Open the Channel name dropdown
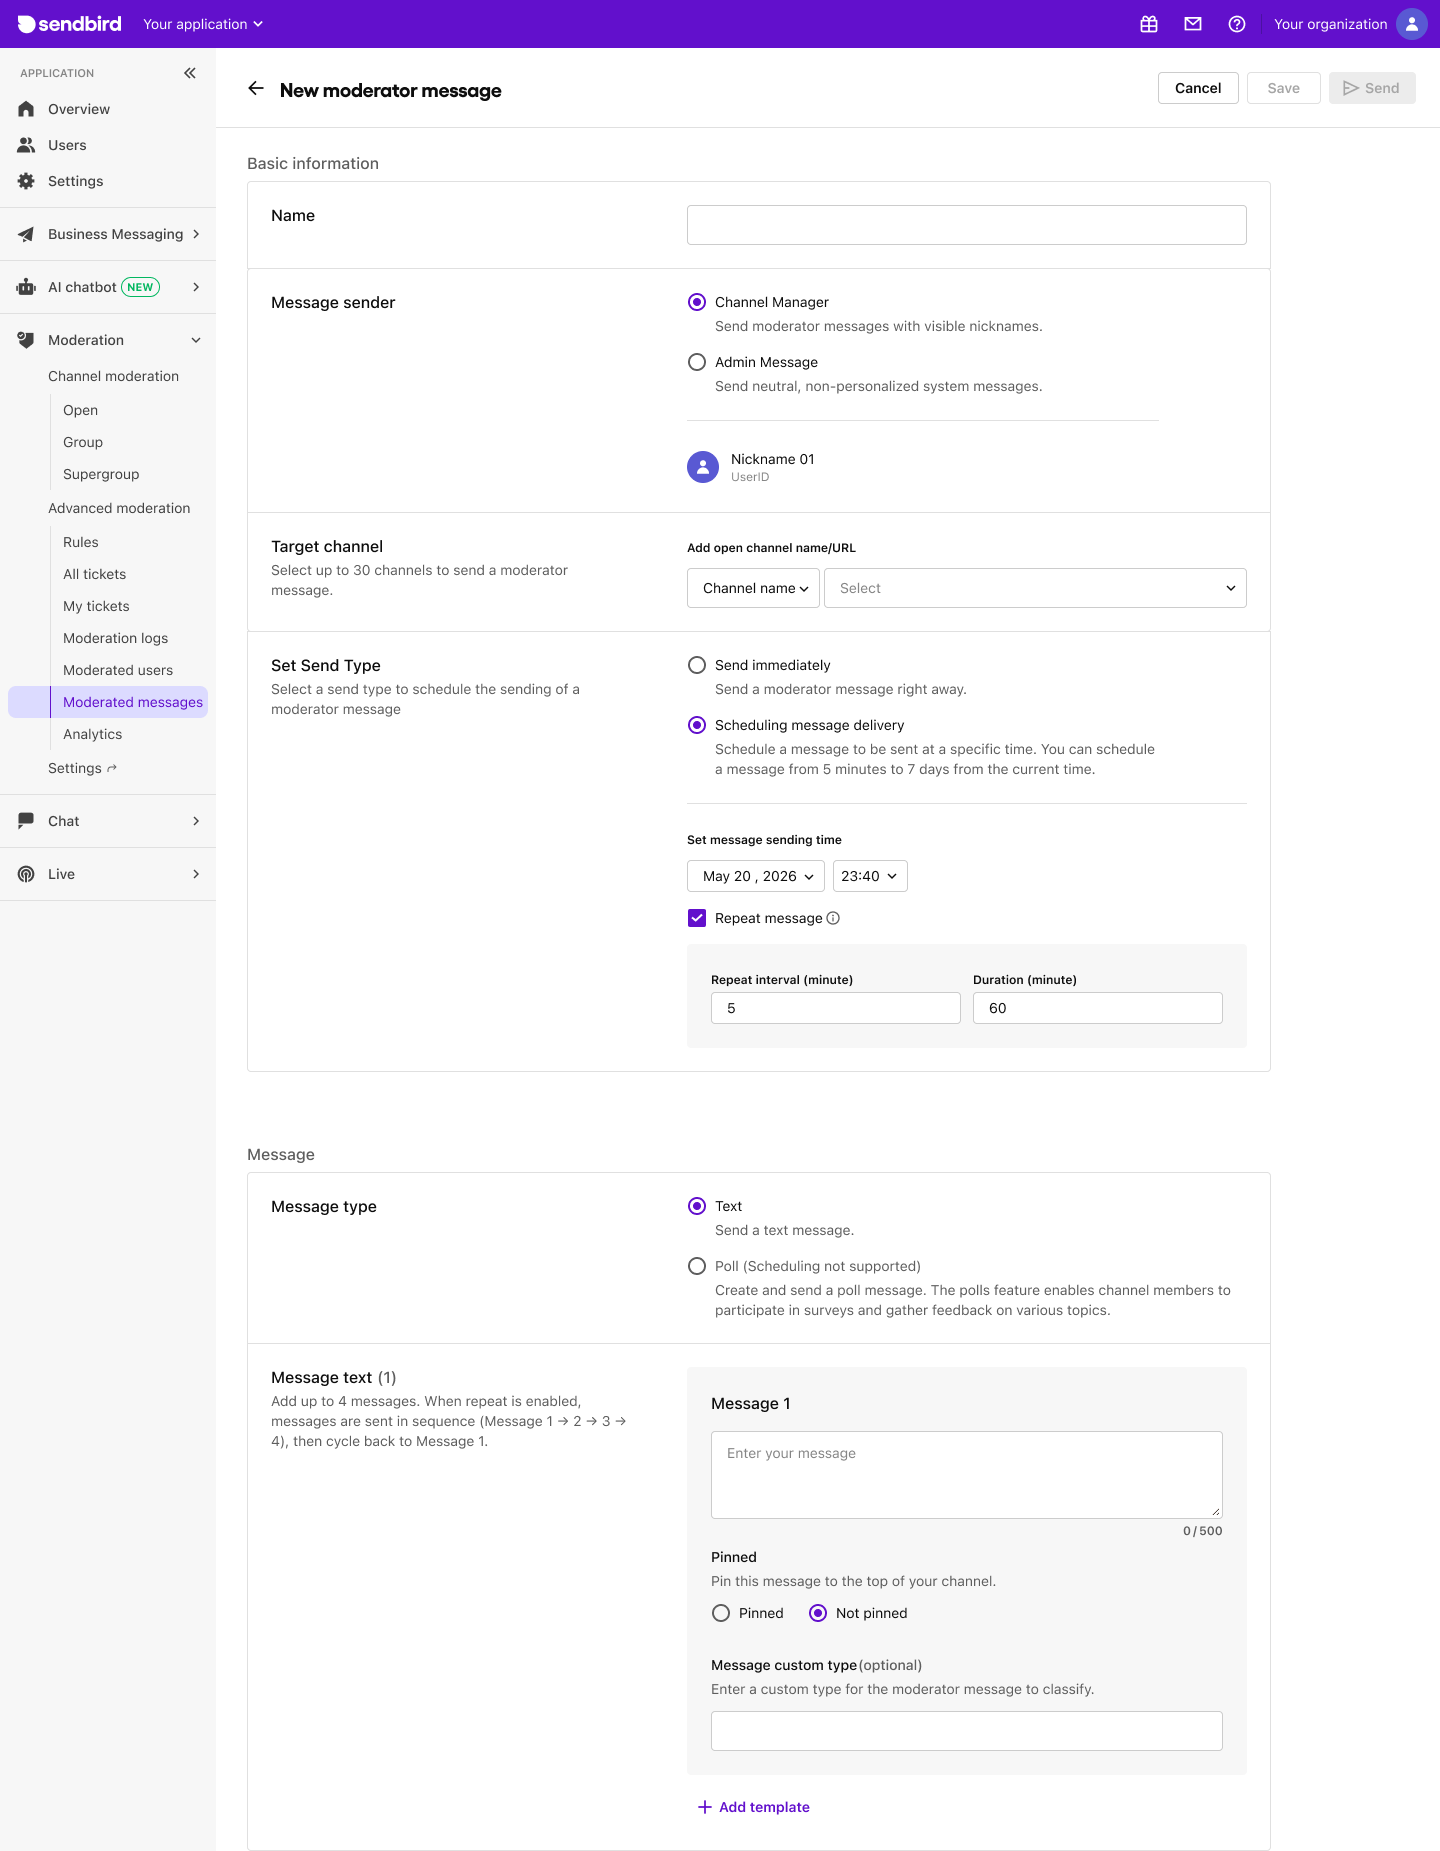 [753, 588]
